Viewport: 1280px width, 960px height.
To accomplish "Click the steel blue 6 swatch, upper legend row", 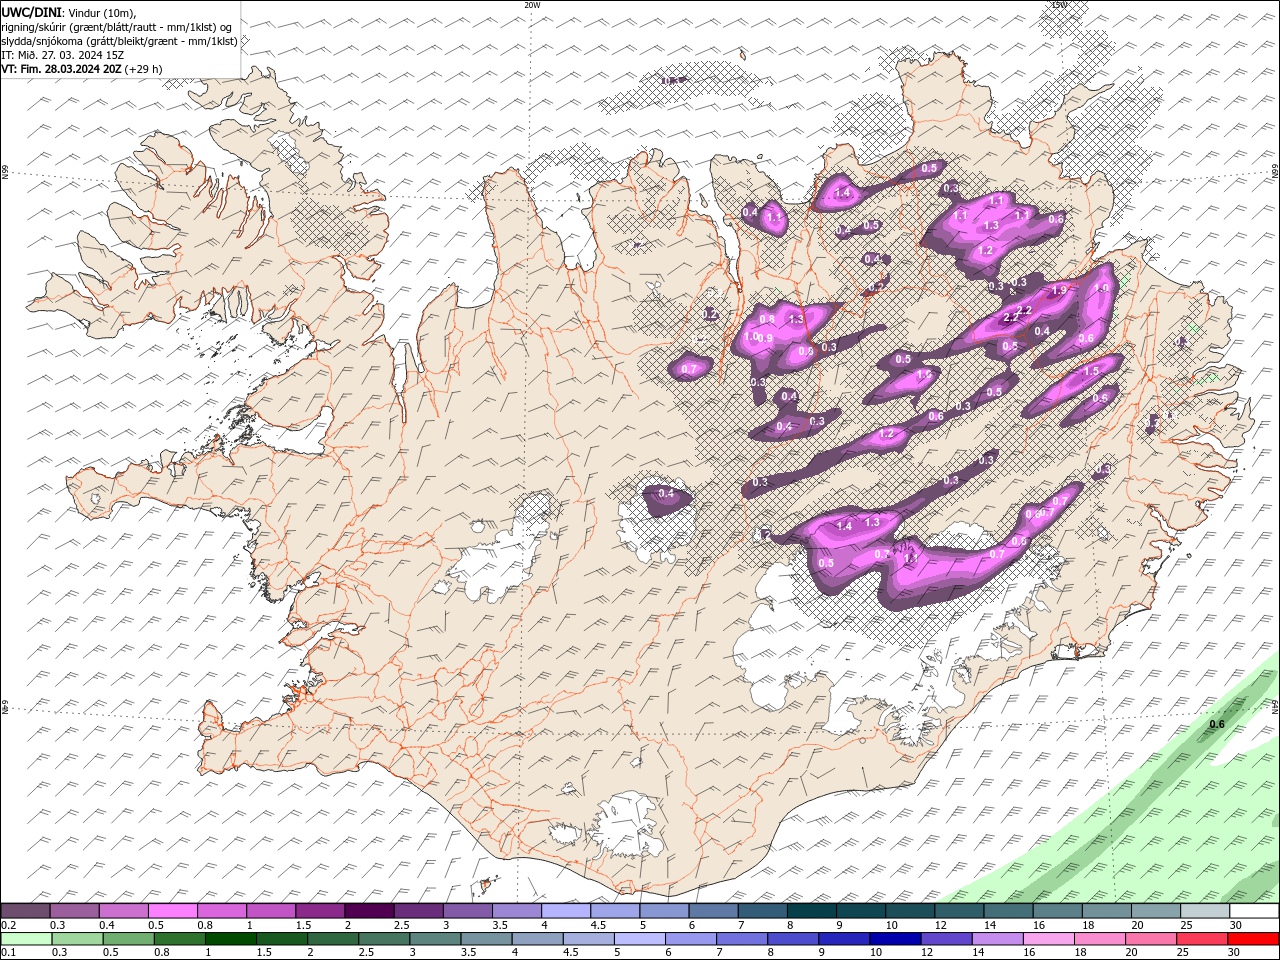I will (712, 910).
